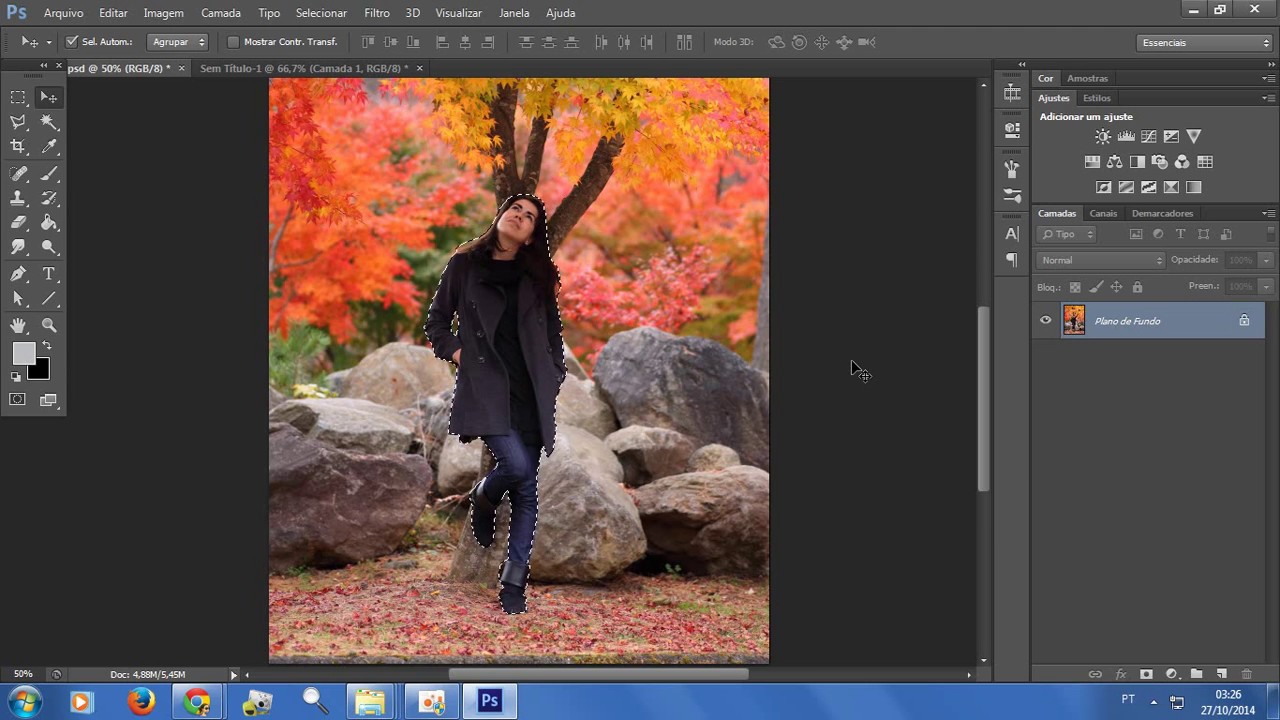Add a Levels adjustment
This screenshot has height=720, width=1280.
(x=1126, y=137)
